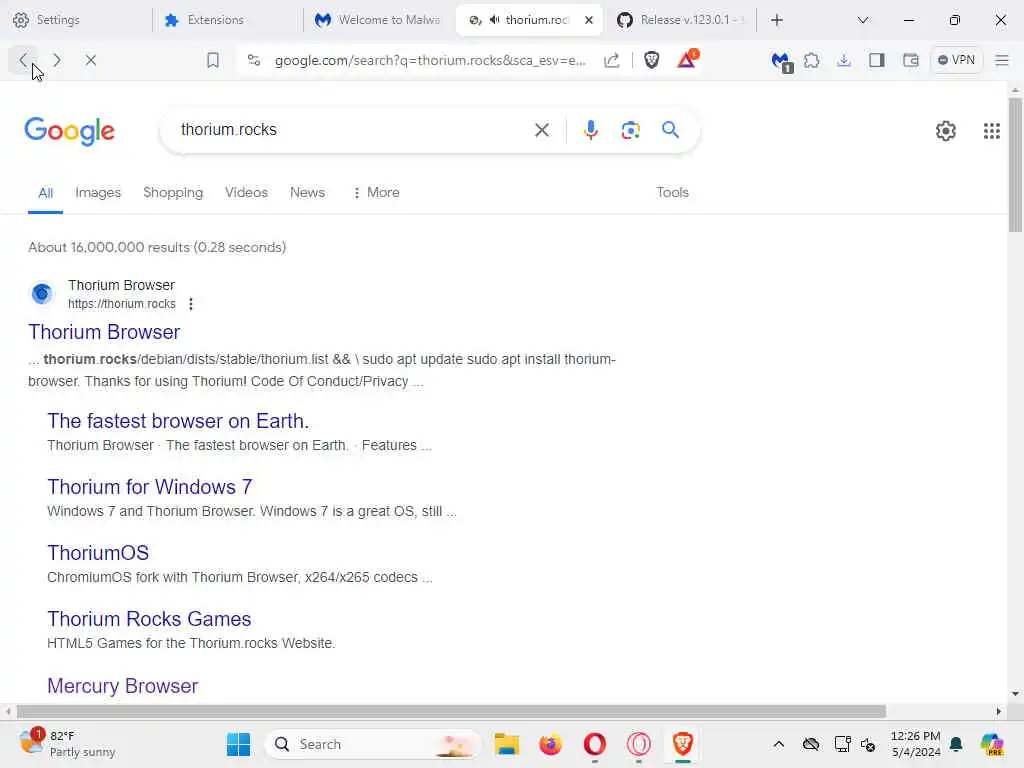The width and height of the screenshot is (1024, 768).
Task: Click the taskbar Search box
Action: click(x=372, y=744)
